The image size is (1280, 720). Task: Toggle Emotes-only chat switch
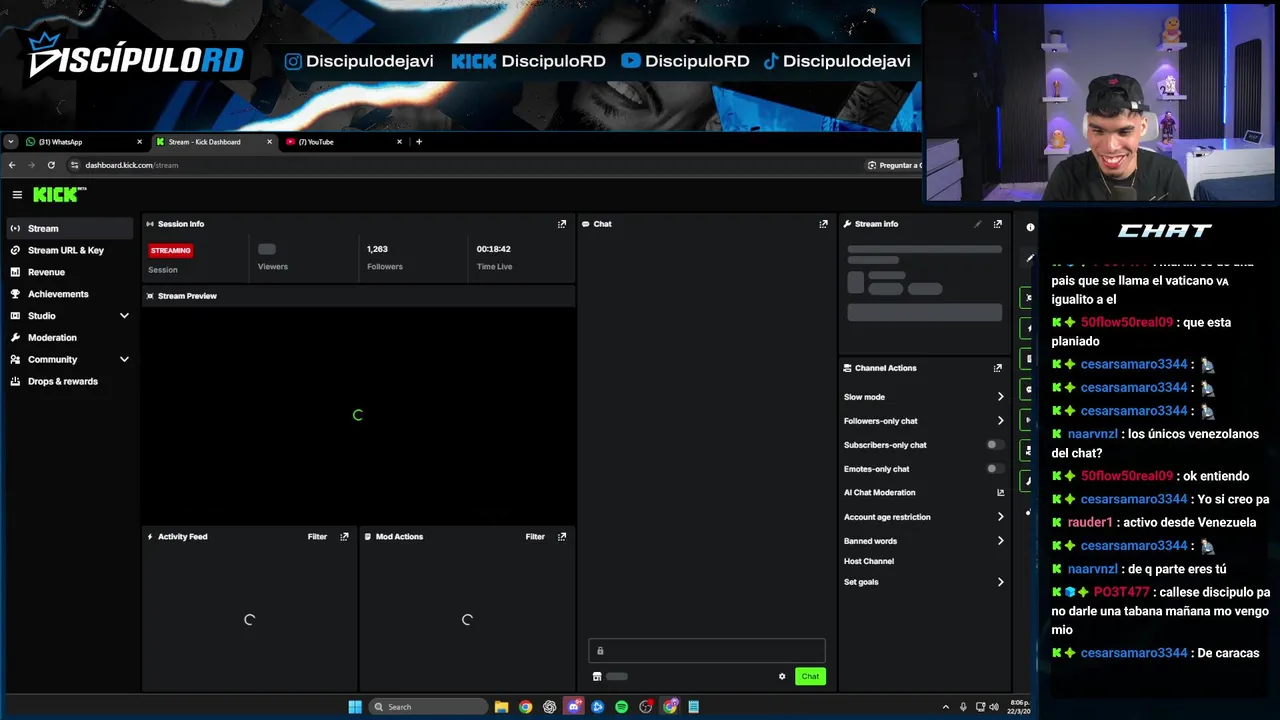995,469
